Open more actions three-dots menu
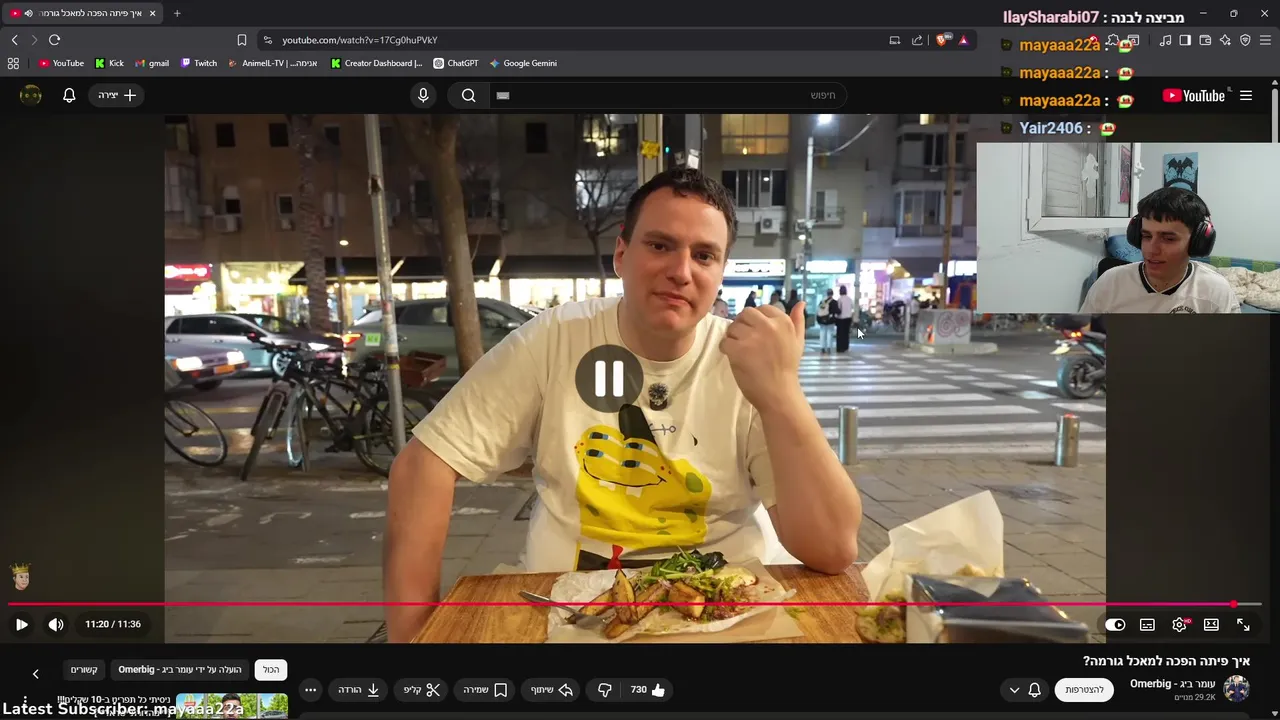The height and width of the screenshot is (720, 1280). pyautogui.click(x=310, y=689)
